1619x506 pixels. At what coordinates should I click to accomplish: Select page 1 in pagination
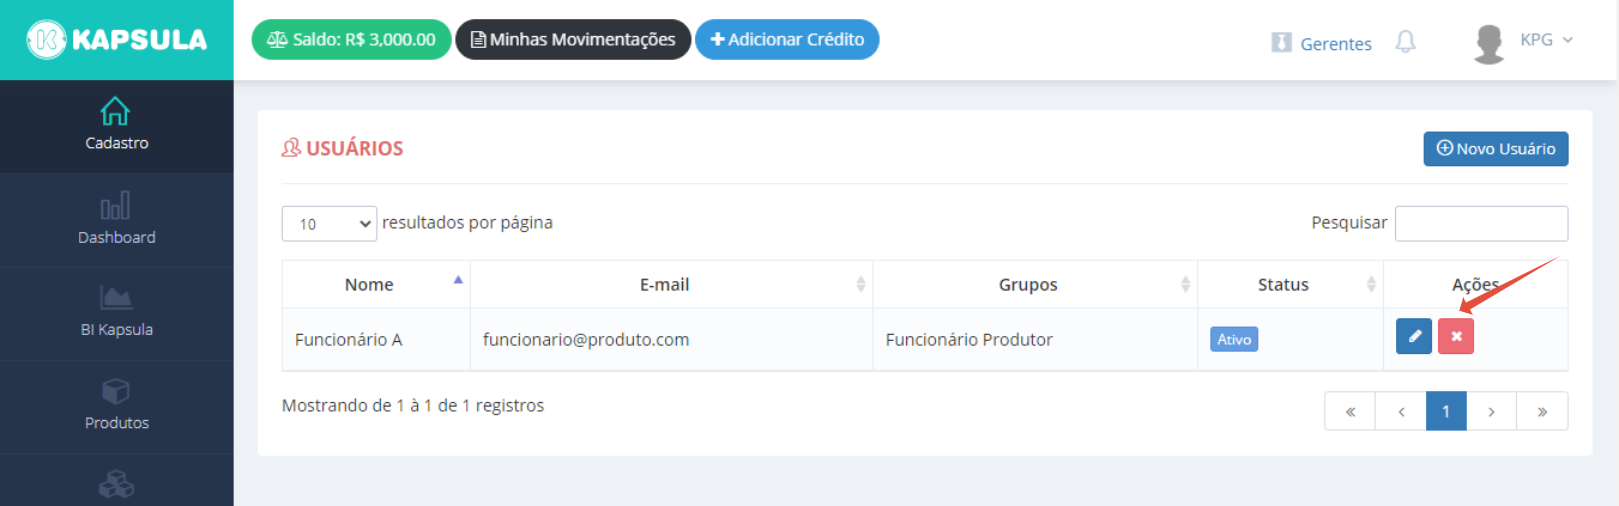(1446, 411)
